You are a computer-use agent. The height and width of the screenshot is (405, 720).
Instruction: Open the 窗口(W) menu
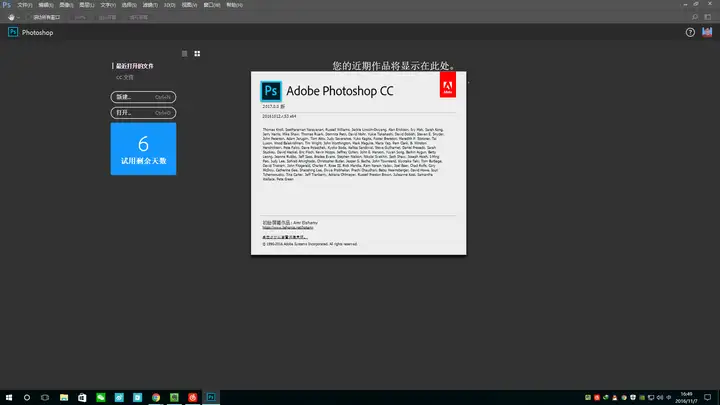212,5
